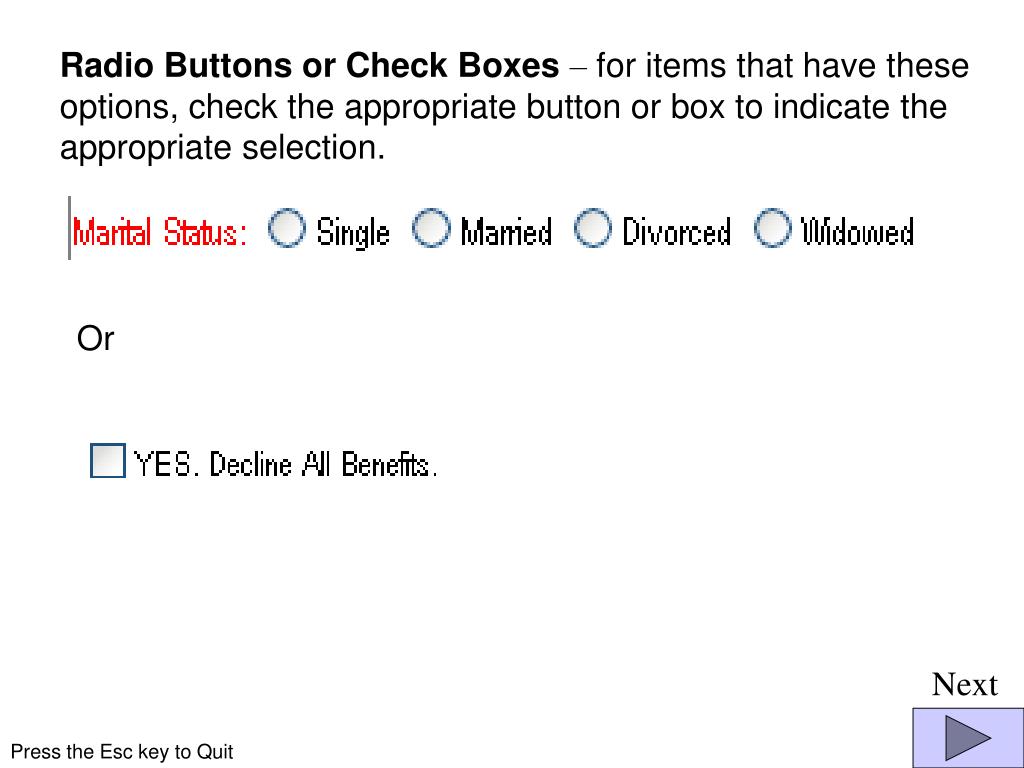Click the word Single beside its radio
Screen dimensions: 1024x768
tap(353, 233)
